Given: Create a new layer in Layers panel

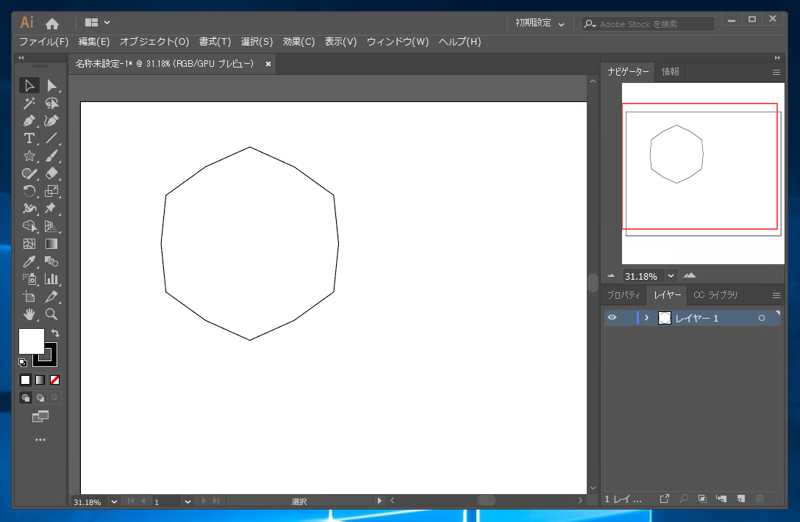Looking at the screenshot, I should coord(740,498).
